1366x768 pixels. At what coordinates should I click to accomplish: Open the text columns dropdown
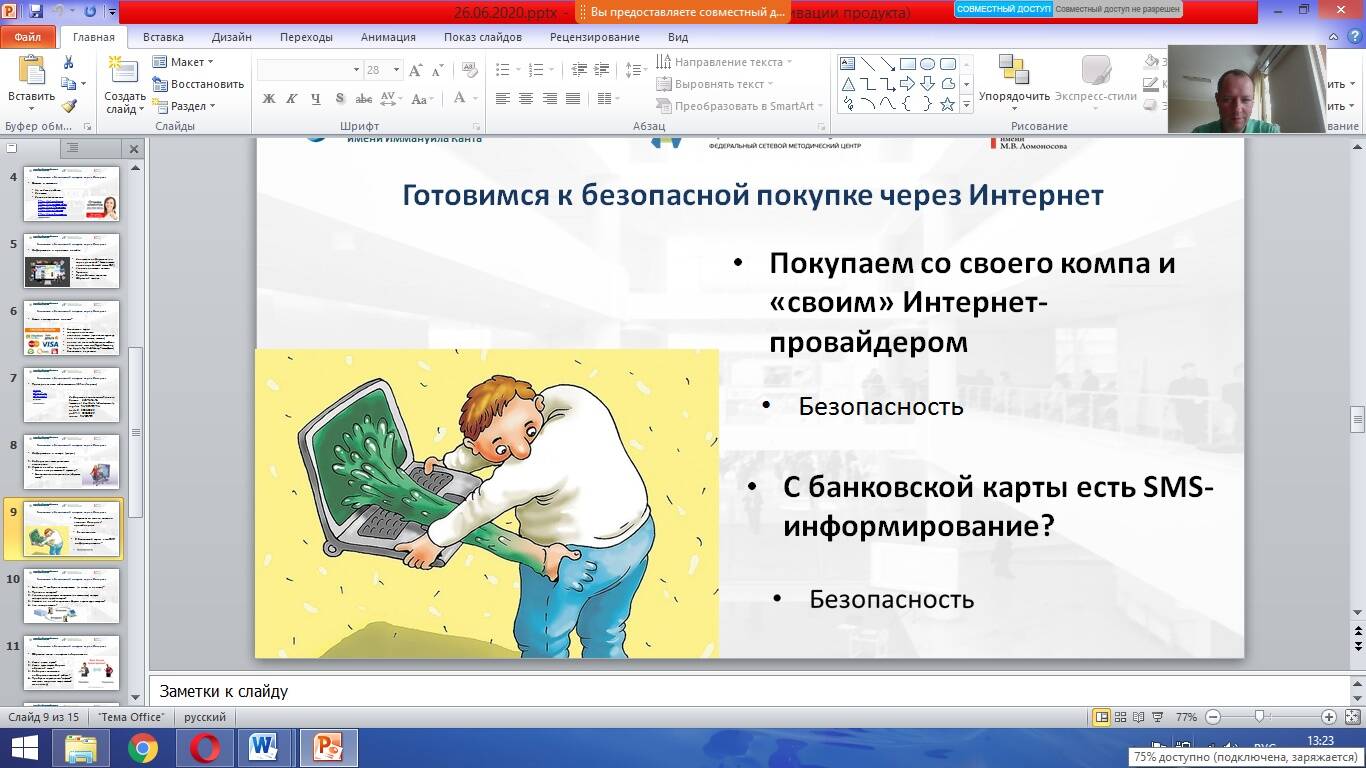(x=606, y=98)
